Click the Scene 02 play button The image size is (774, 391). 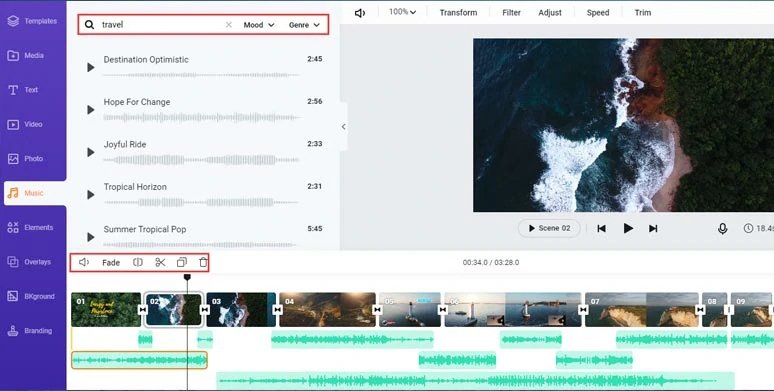click(x=549, y=228)
